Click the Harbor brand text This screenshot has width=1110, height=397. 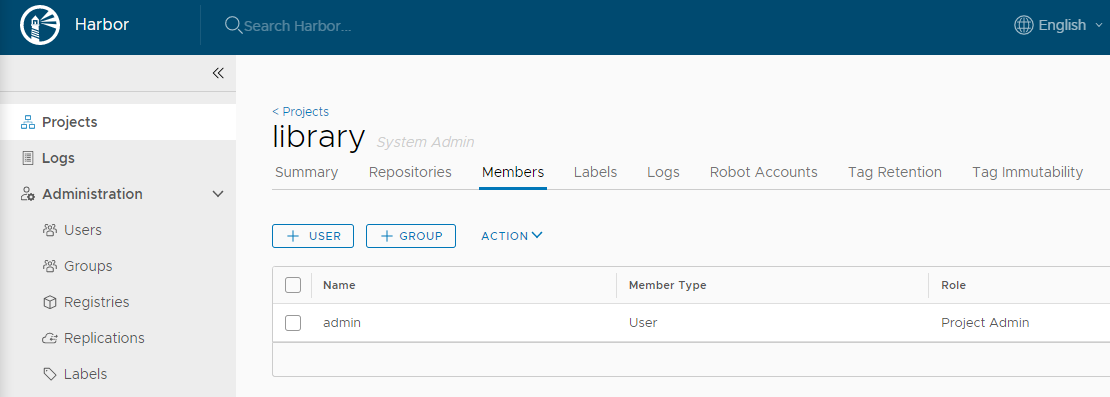coord(102,25)
